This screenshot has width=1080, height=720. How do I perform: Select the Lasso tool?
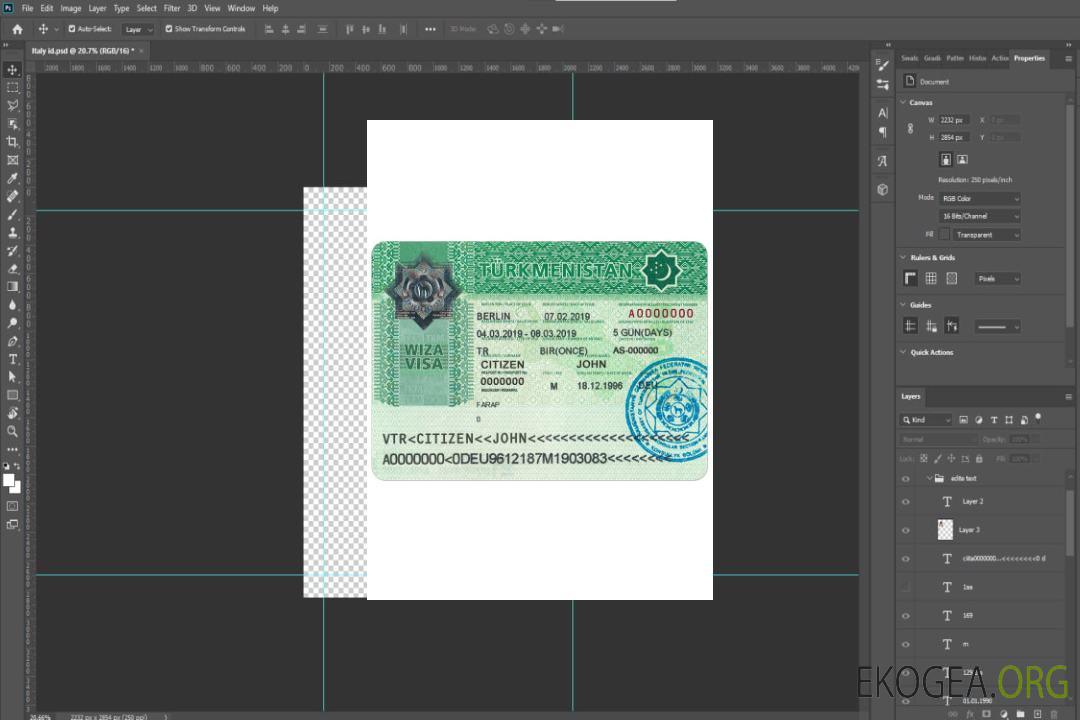[12, 105]
